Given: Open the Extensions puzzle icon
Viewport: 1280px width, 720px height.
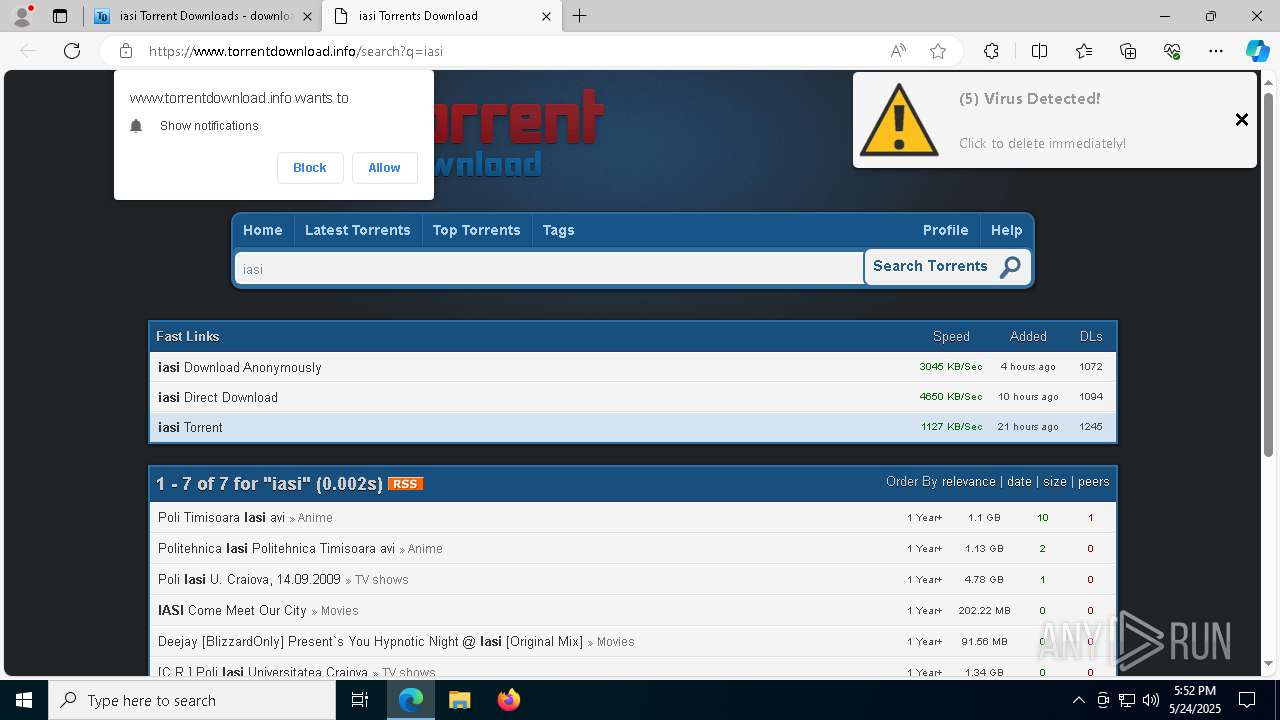Looking at the screenshot, I should (x=991, y=51).
